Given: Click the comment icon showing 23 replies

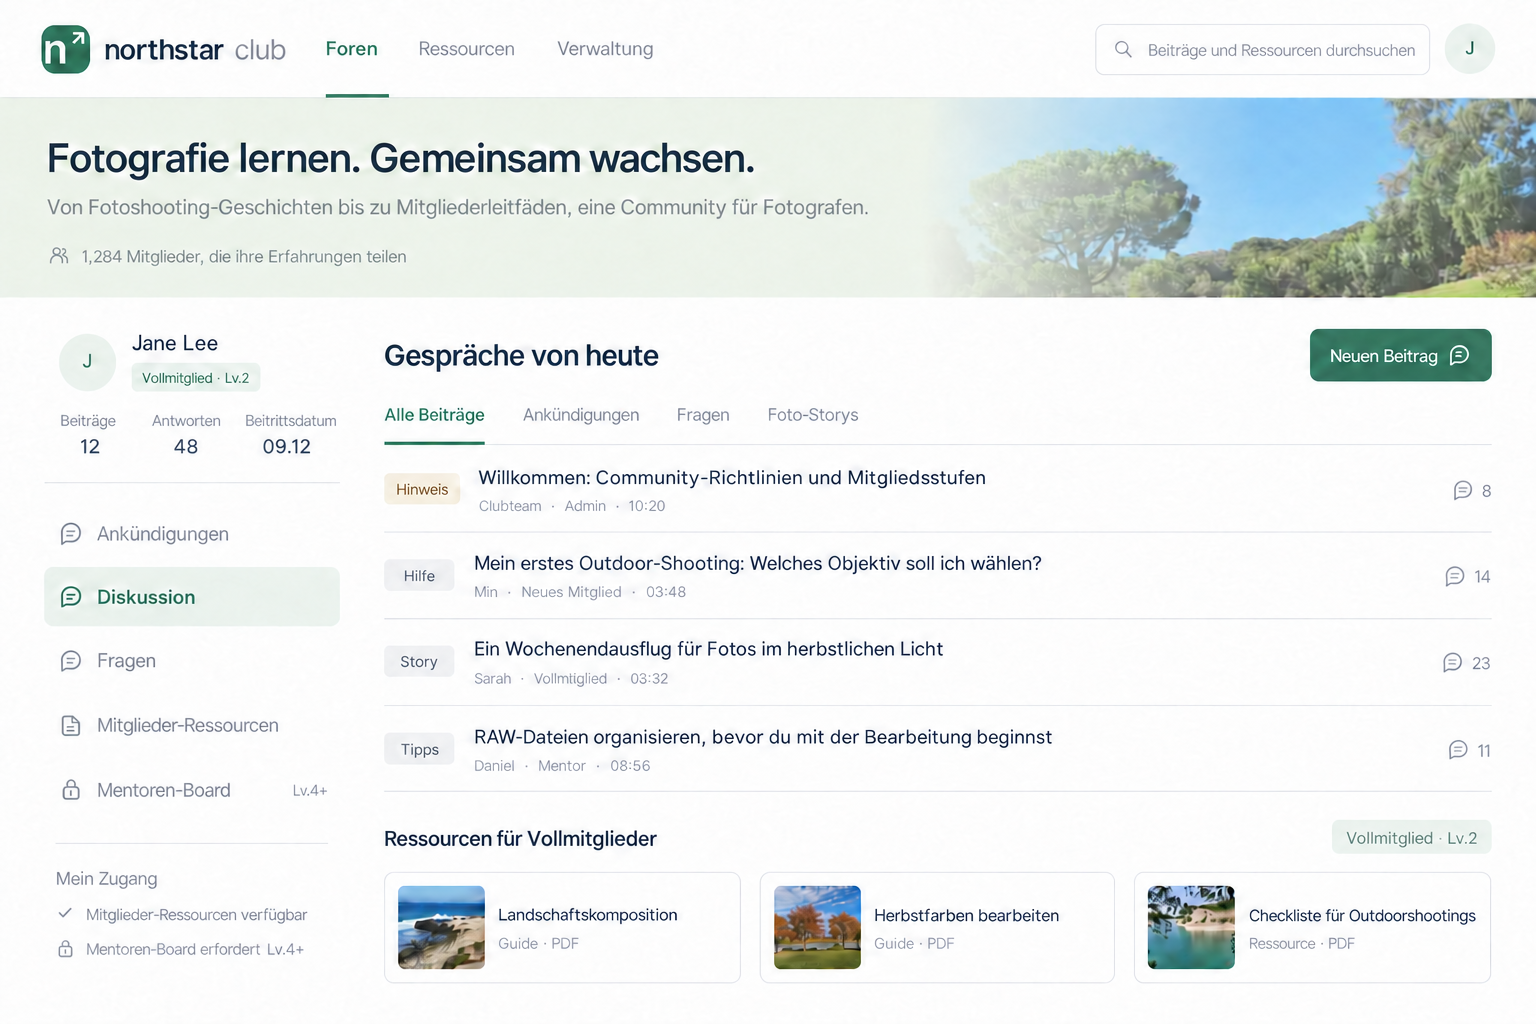Looking at the screenshot, I should 1452,663.
